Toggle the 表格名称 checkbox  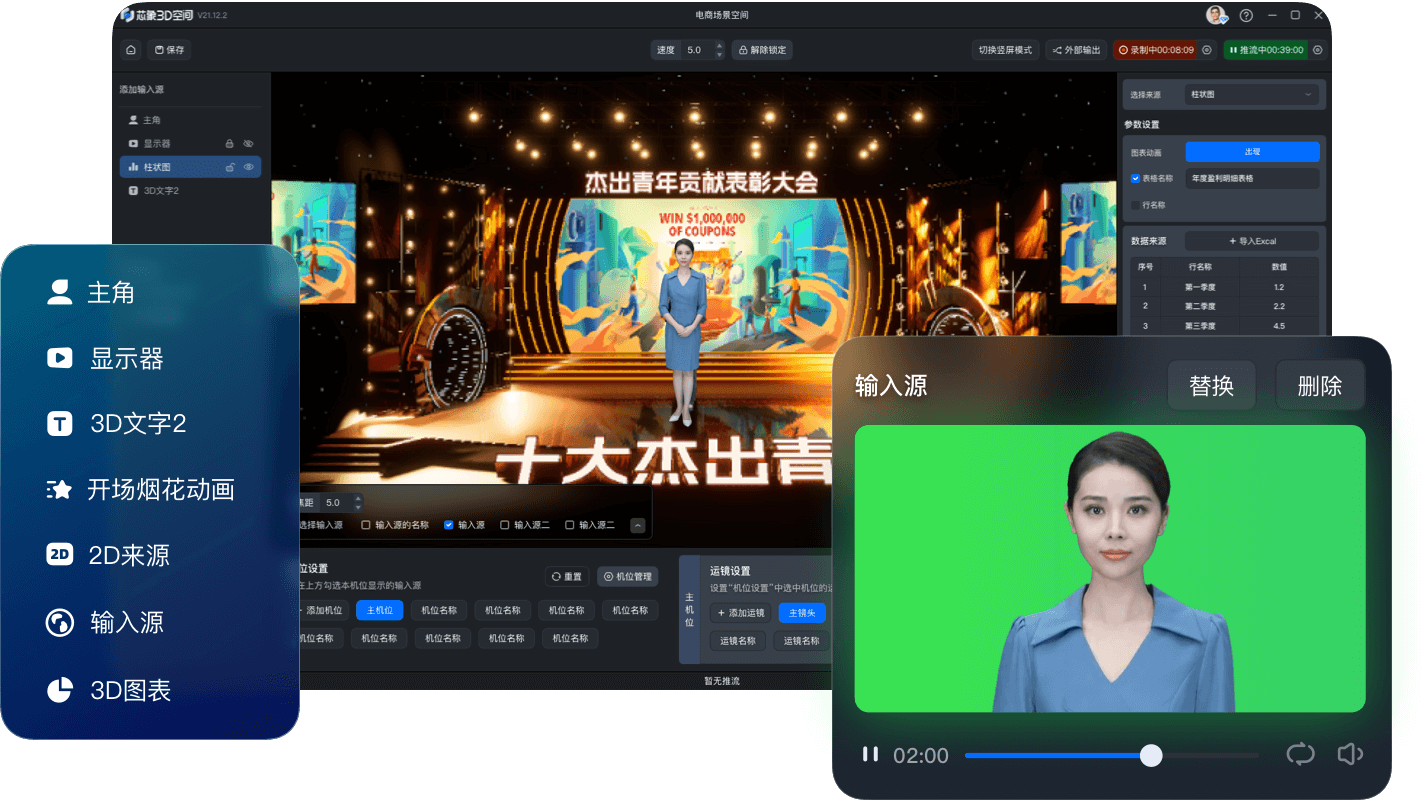(x=1135, y=178)
